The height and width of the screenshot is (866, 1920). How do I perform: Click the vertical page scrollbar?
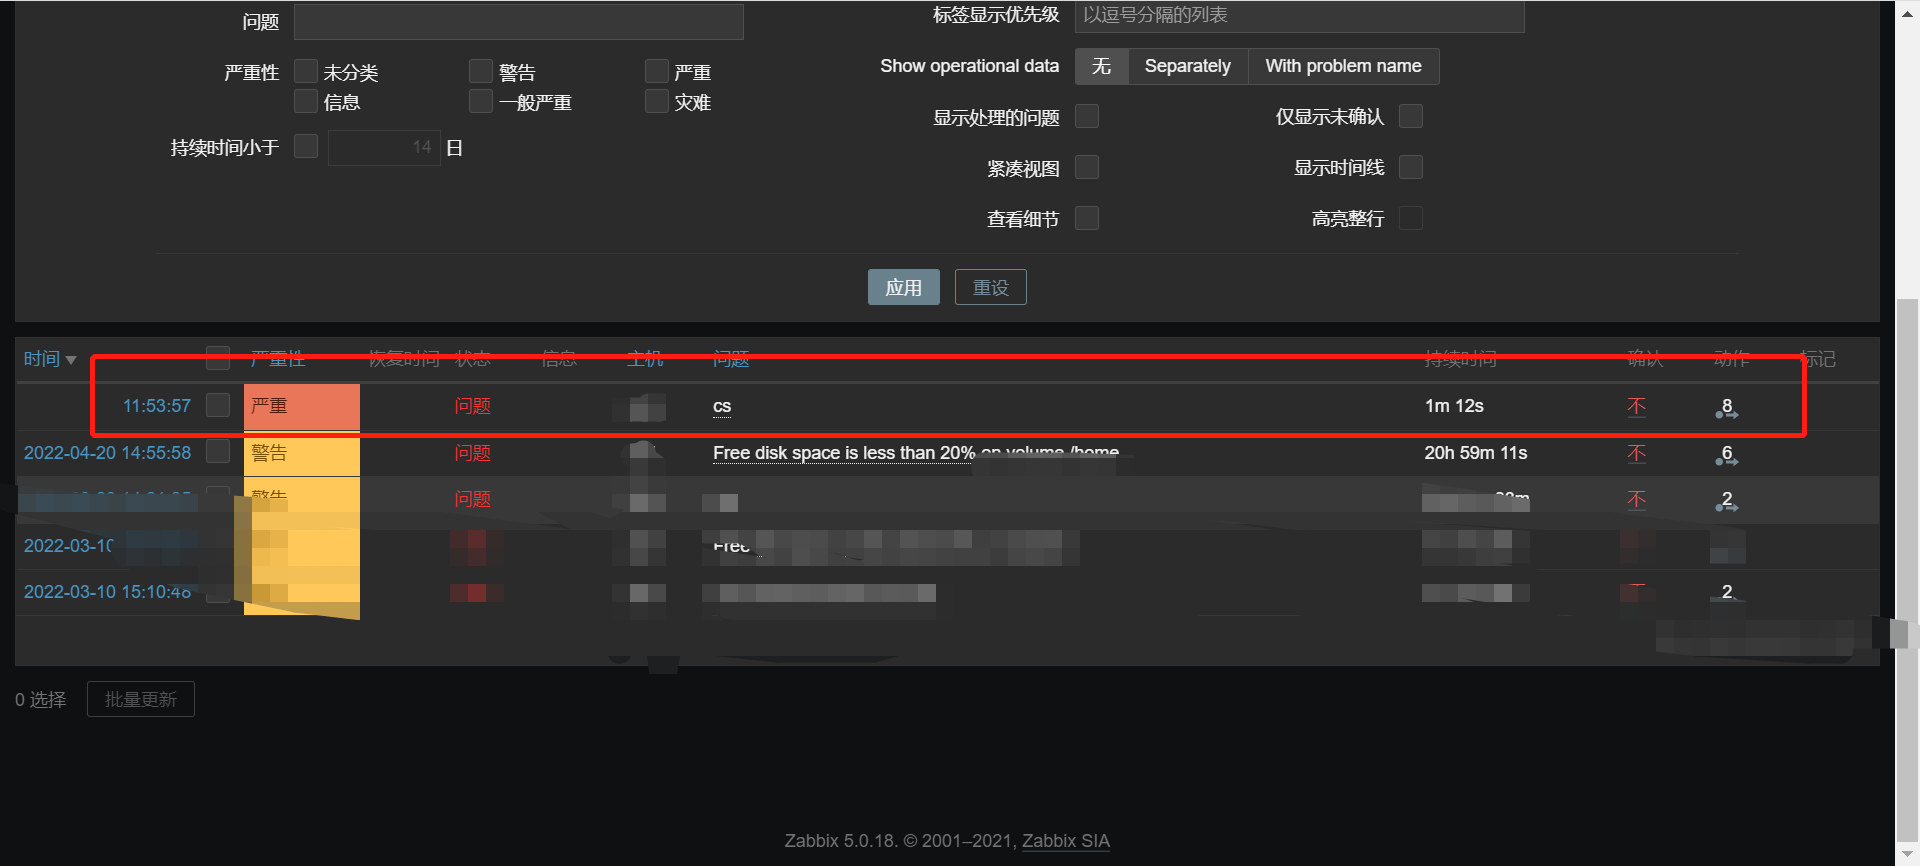(1907, 568)
